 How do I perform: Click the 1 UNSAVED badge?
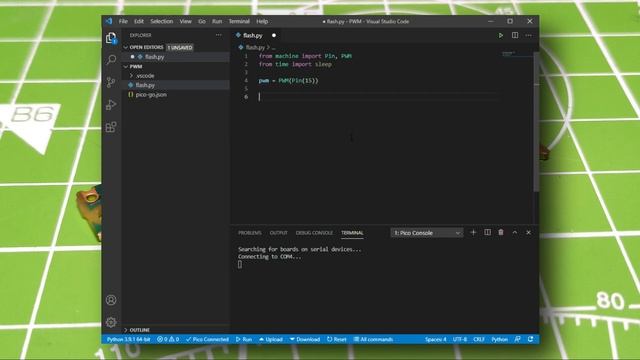(x=180, y=47)
